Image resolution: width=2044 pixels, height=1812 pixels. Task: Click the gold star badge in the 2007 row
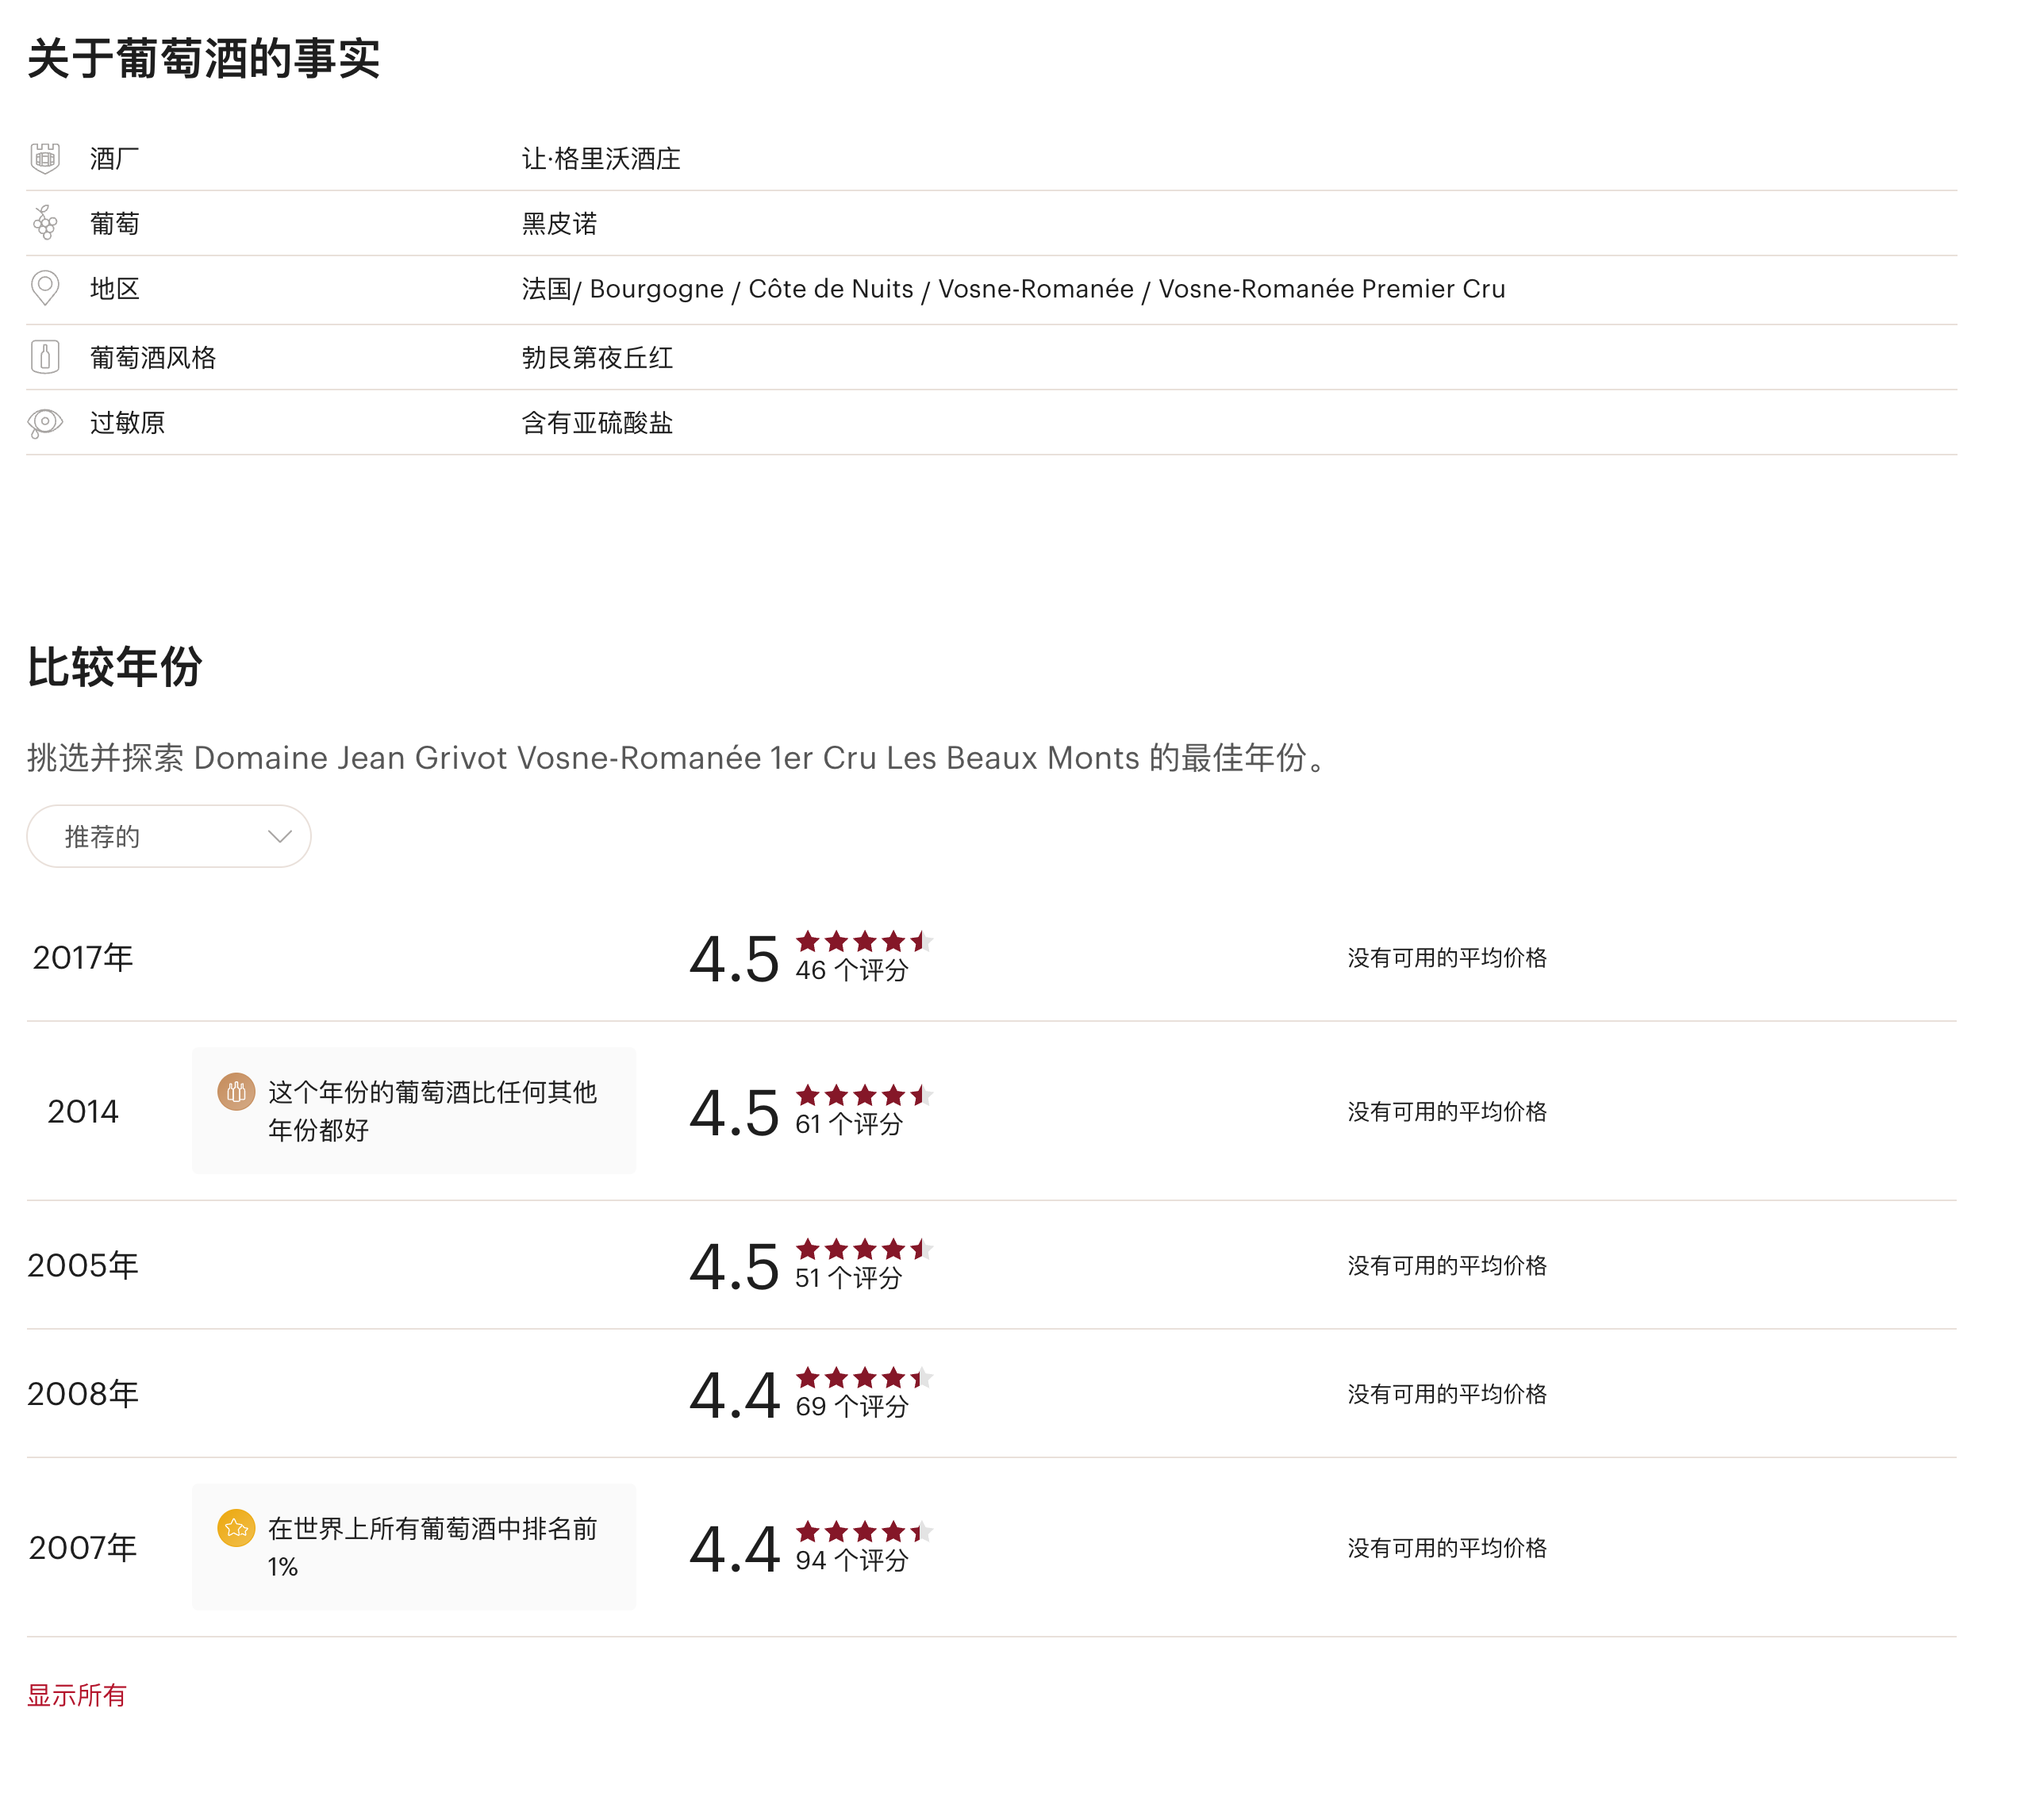(x=236, y=1528)
